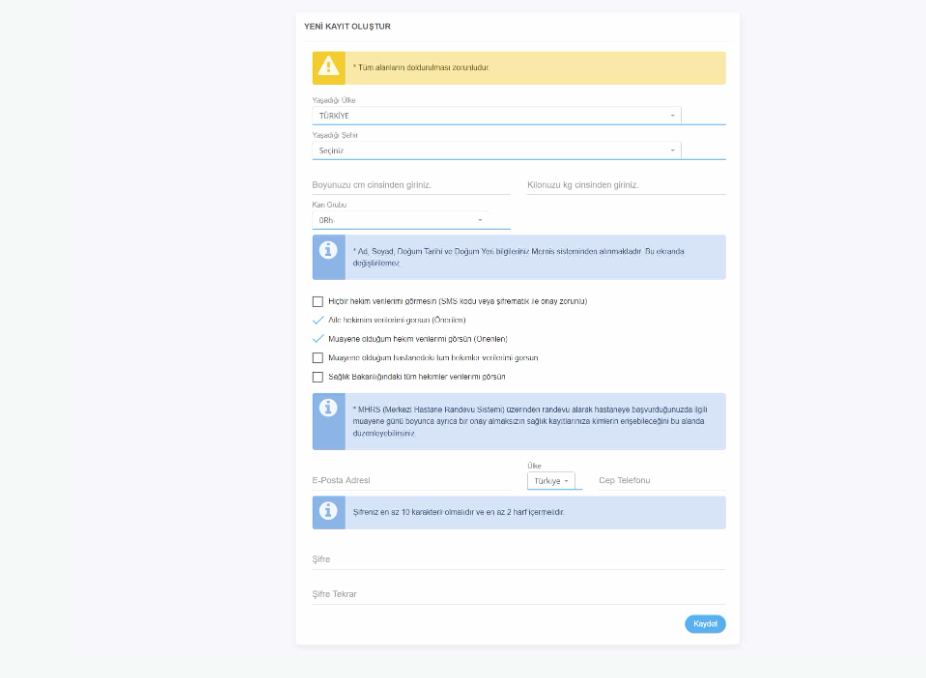Click the 'E-Posta Adresi' input field
The image size is (926, 678).
(415, 481)
